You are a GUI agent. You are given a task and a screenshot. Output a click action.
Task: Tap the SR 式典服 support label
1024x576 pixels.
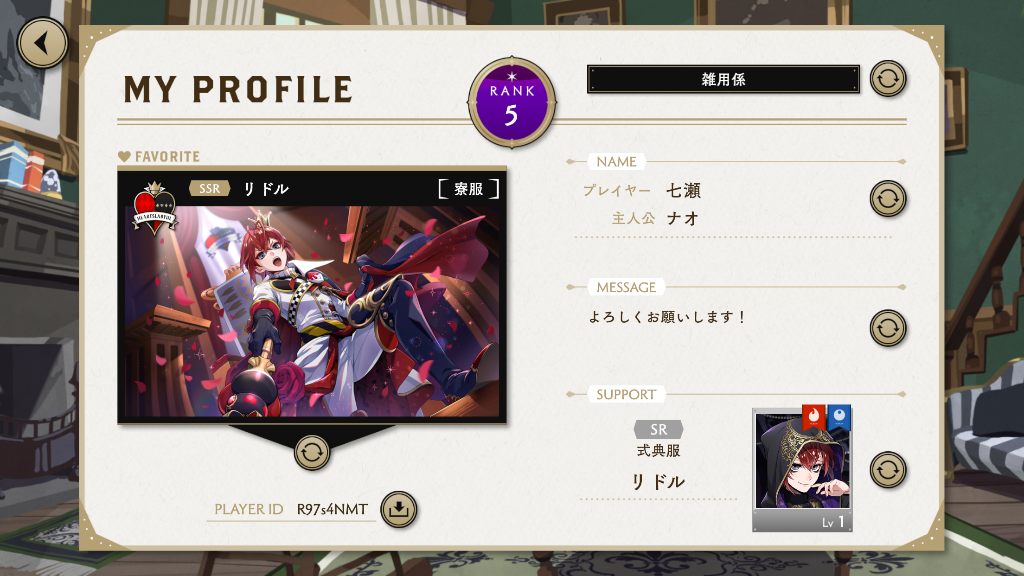coord(658,439)
